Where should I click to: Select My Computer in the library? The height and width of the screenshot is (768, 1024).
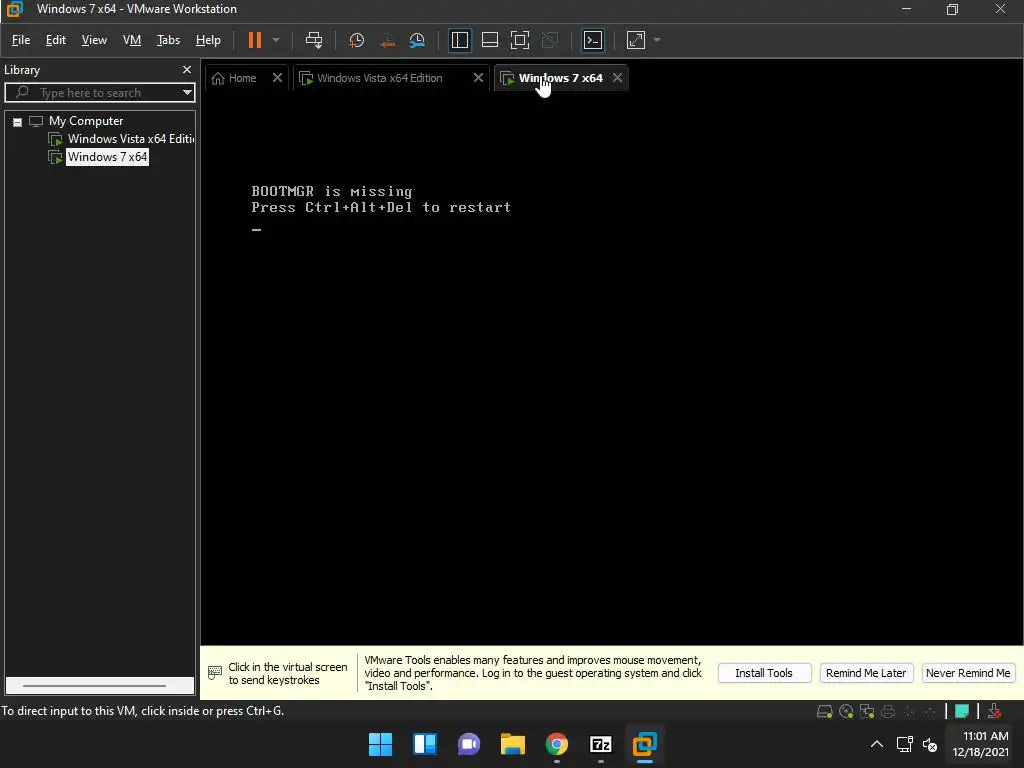point(86,121)
